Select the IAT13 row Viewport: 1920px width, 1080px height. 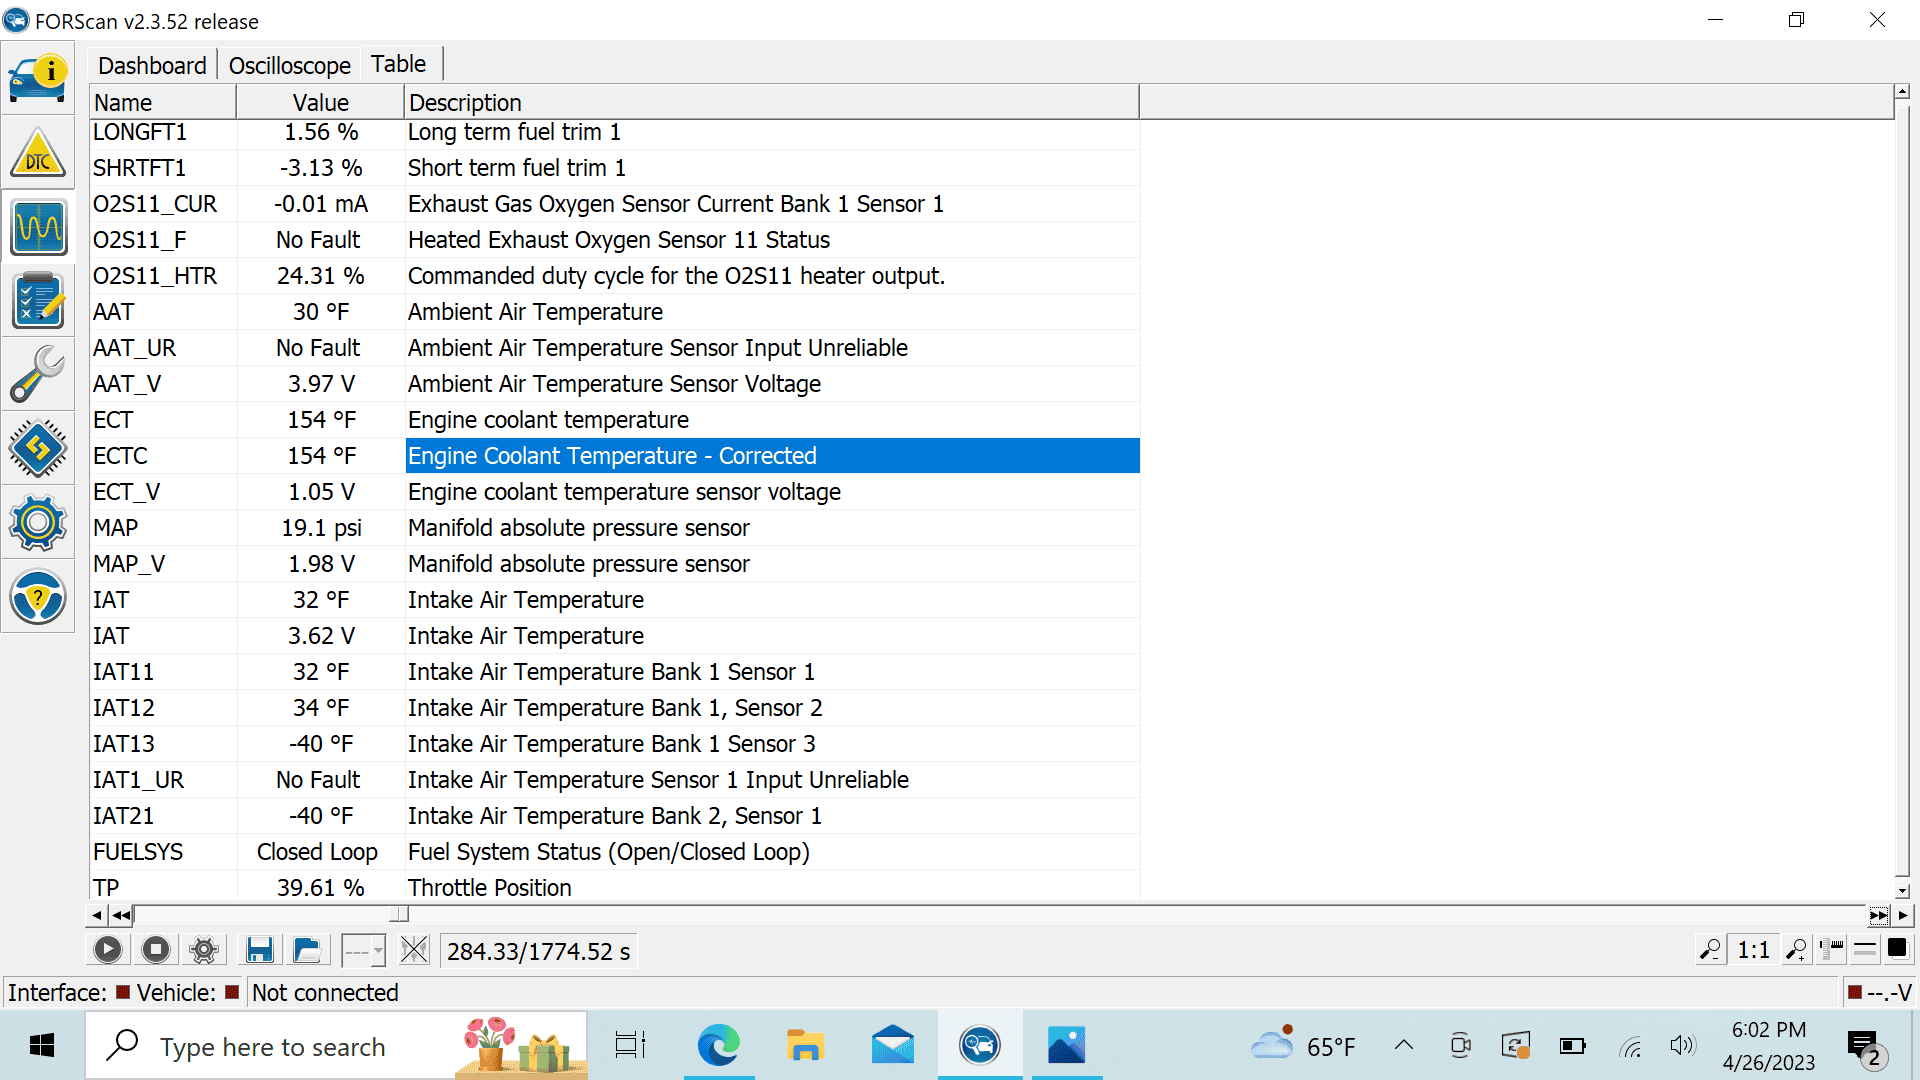[x=614, y=744]
